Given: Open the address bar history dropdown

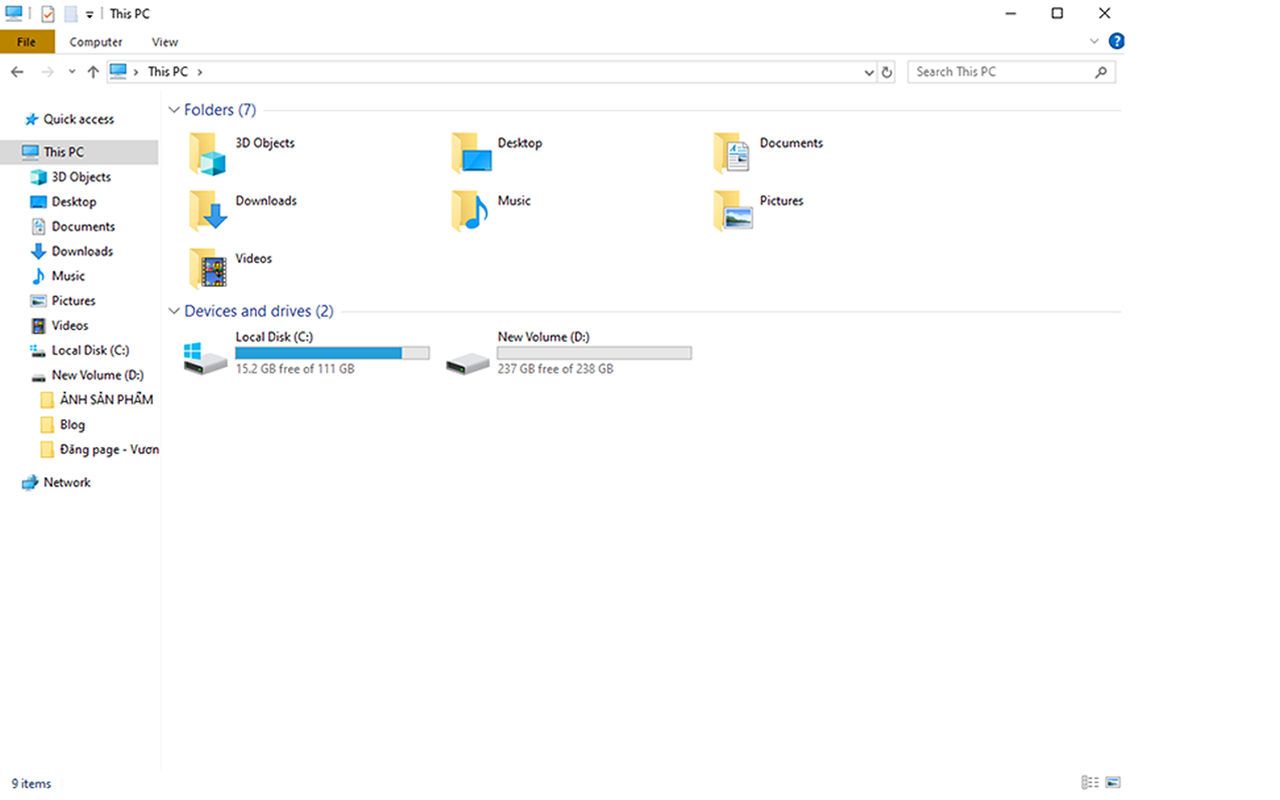Looking at the screenshot, I should 868,72.
